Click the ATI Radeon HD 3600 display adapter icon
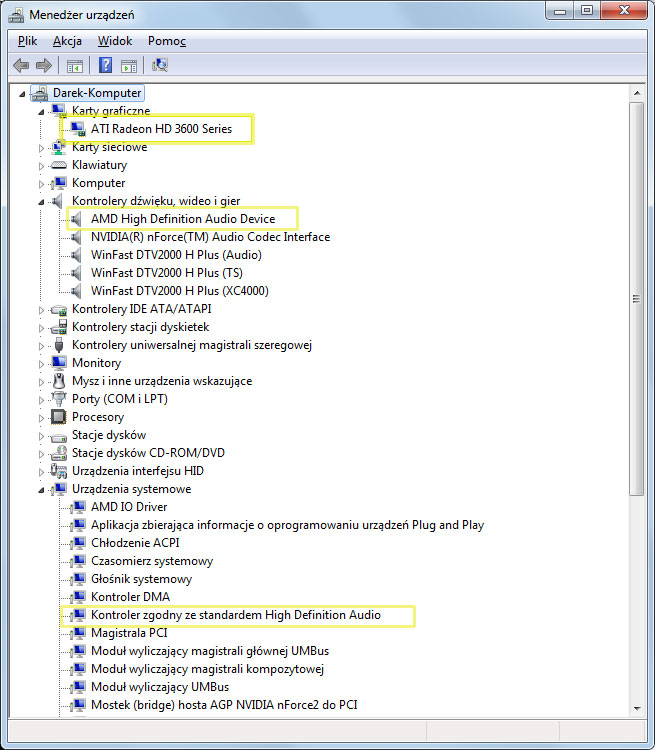Screen dimensions: 655x750 click(x=78, y=129)
